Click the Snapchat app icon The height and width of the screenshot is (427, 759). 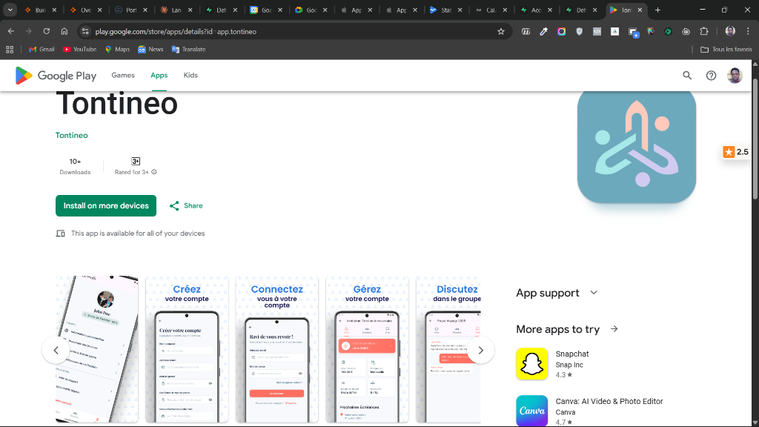point(531,364)
